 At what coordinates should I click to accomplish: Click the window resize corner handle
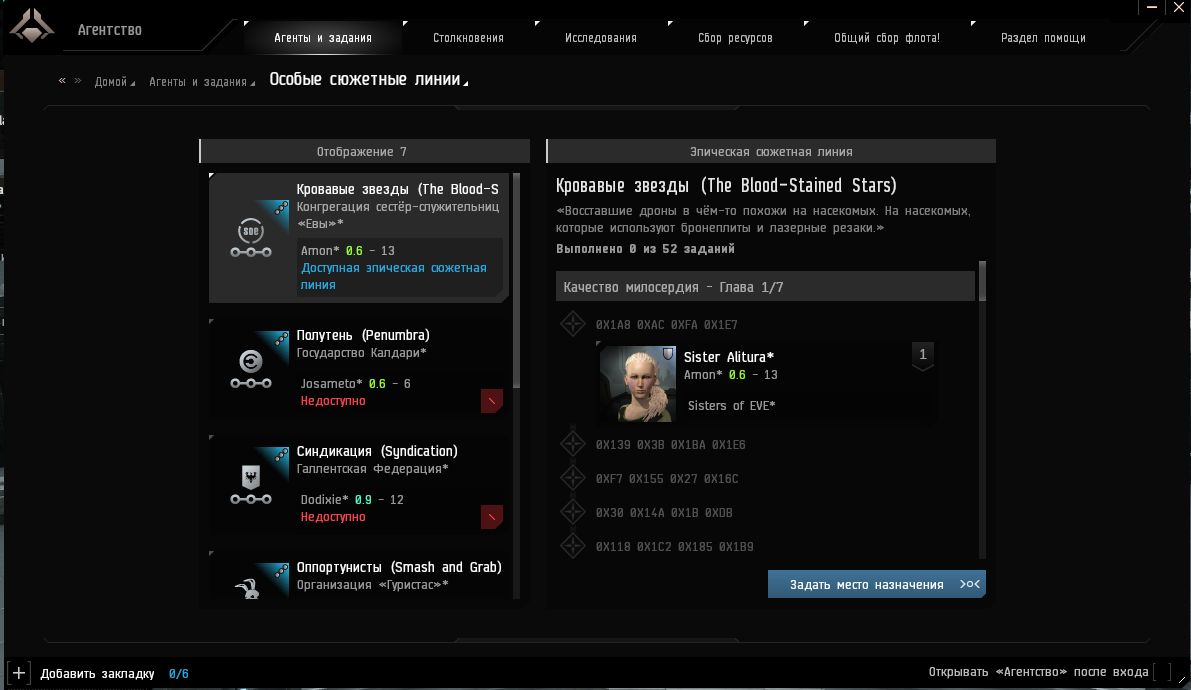tap(1182, 681)
